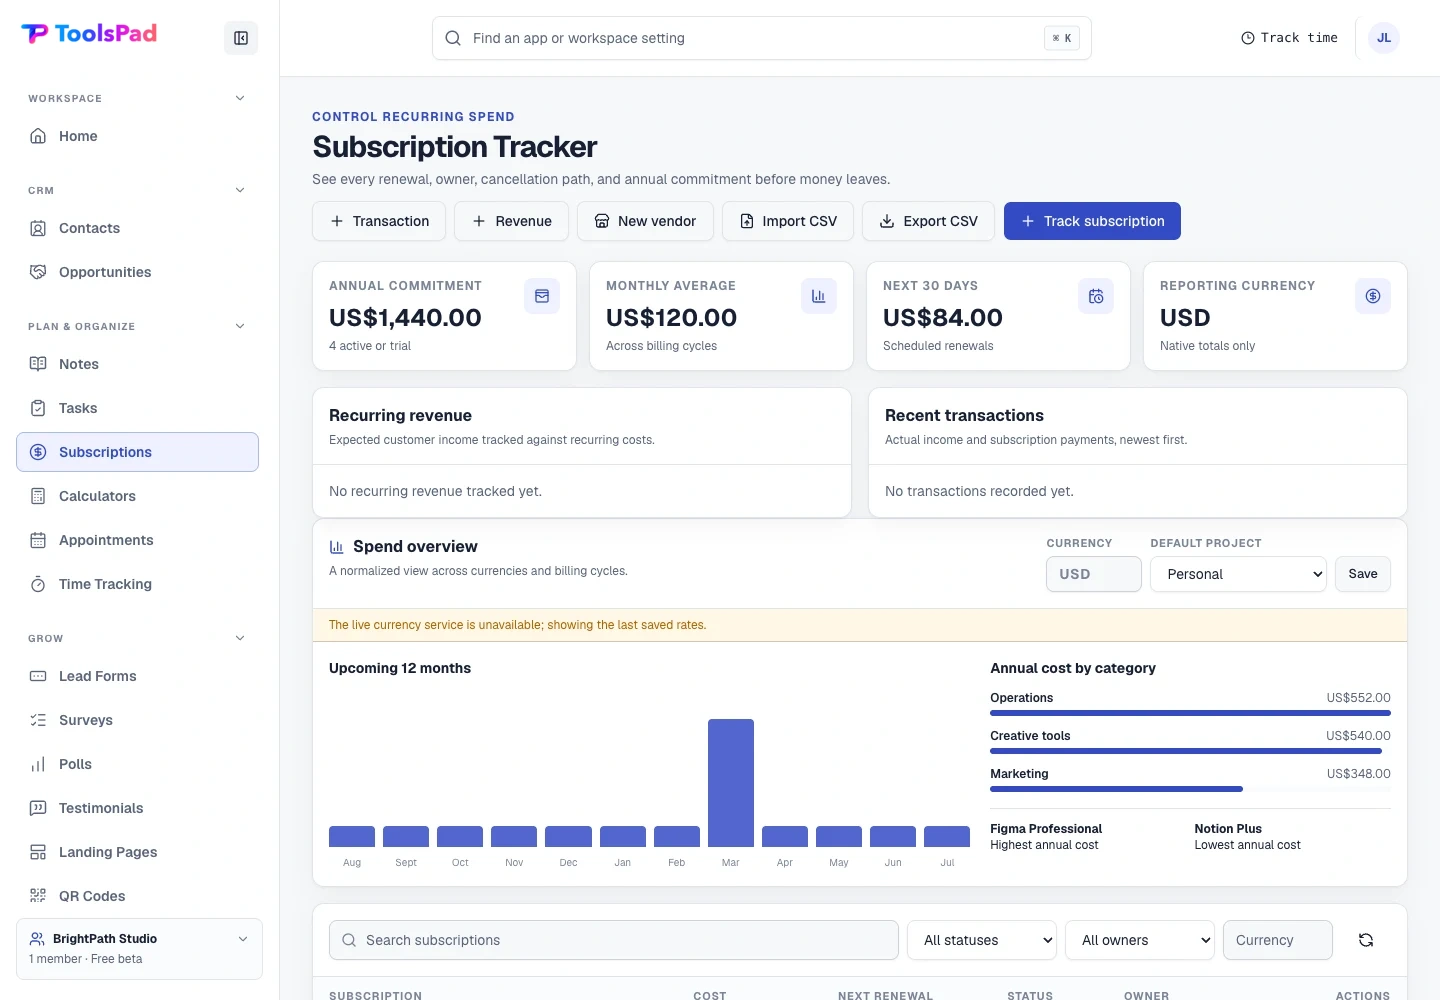
Task: Collapse the Plan & Organize section
Action: (x=240, y=326)
